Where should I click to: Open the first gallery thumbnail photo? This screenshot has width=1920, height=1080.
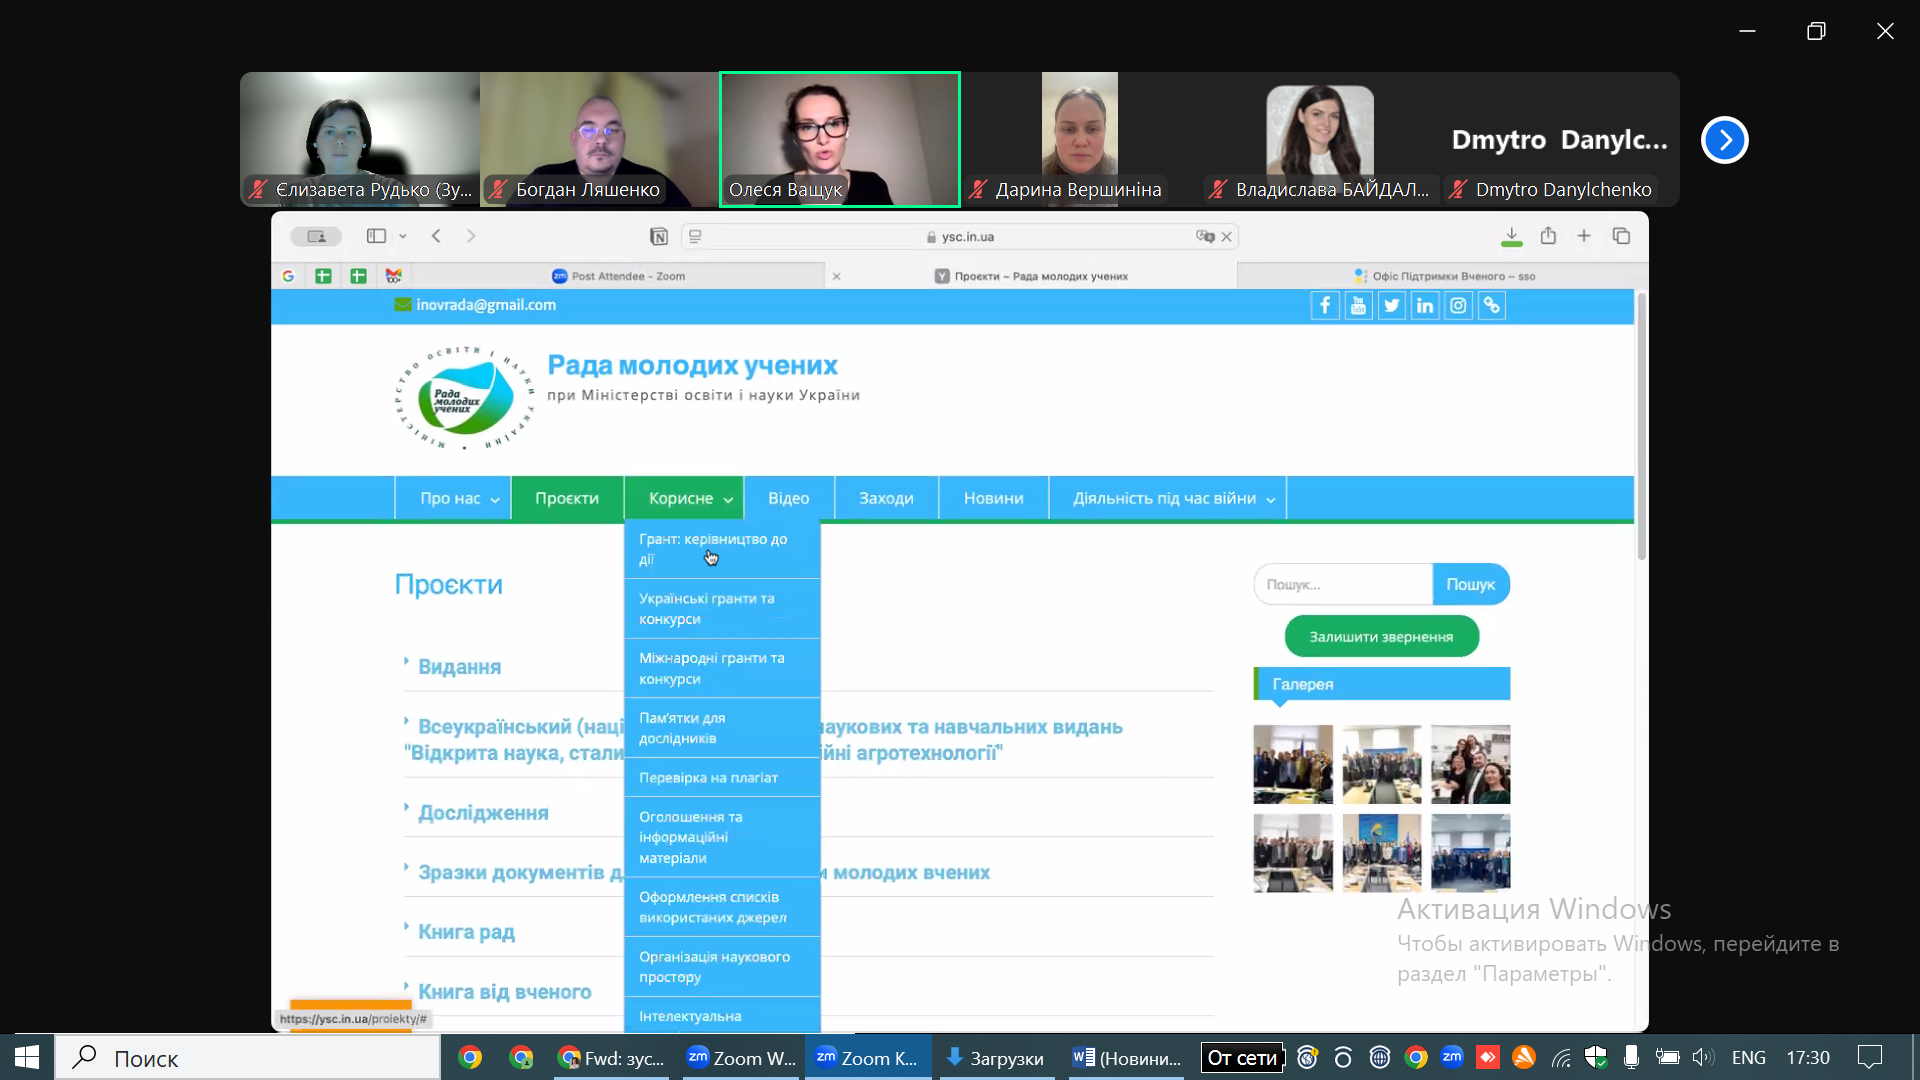tap(1293, 765)
